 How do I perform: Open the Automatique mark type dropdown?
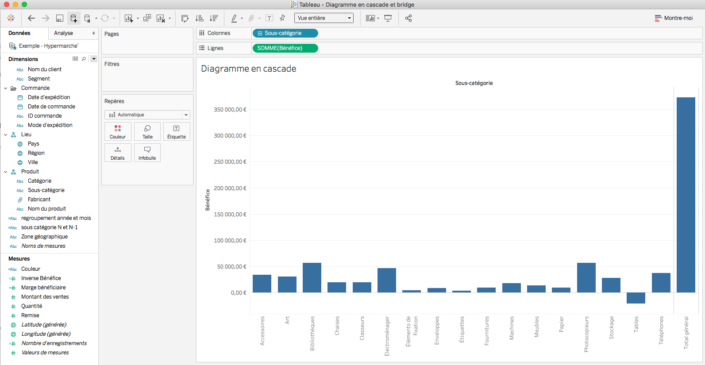point(147,115)
